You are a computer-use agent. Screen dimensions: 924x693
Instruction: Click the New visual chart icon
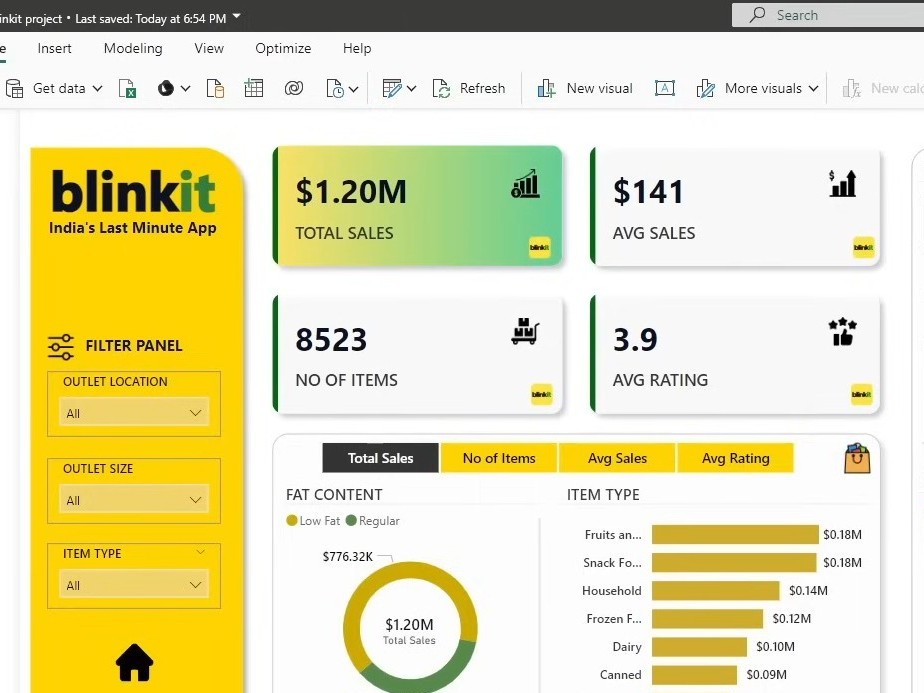[x=546, y=89]
